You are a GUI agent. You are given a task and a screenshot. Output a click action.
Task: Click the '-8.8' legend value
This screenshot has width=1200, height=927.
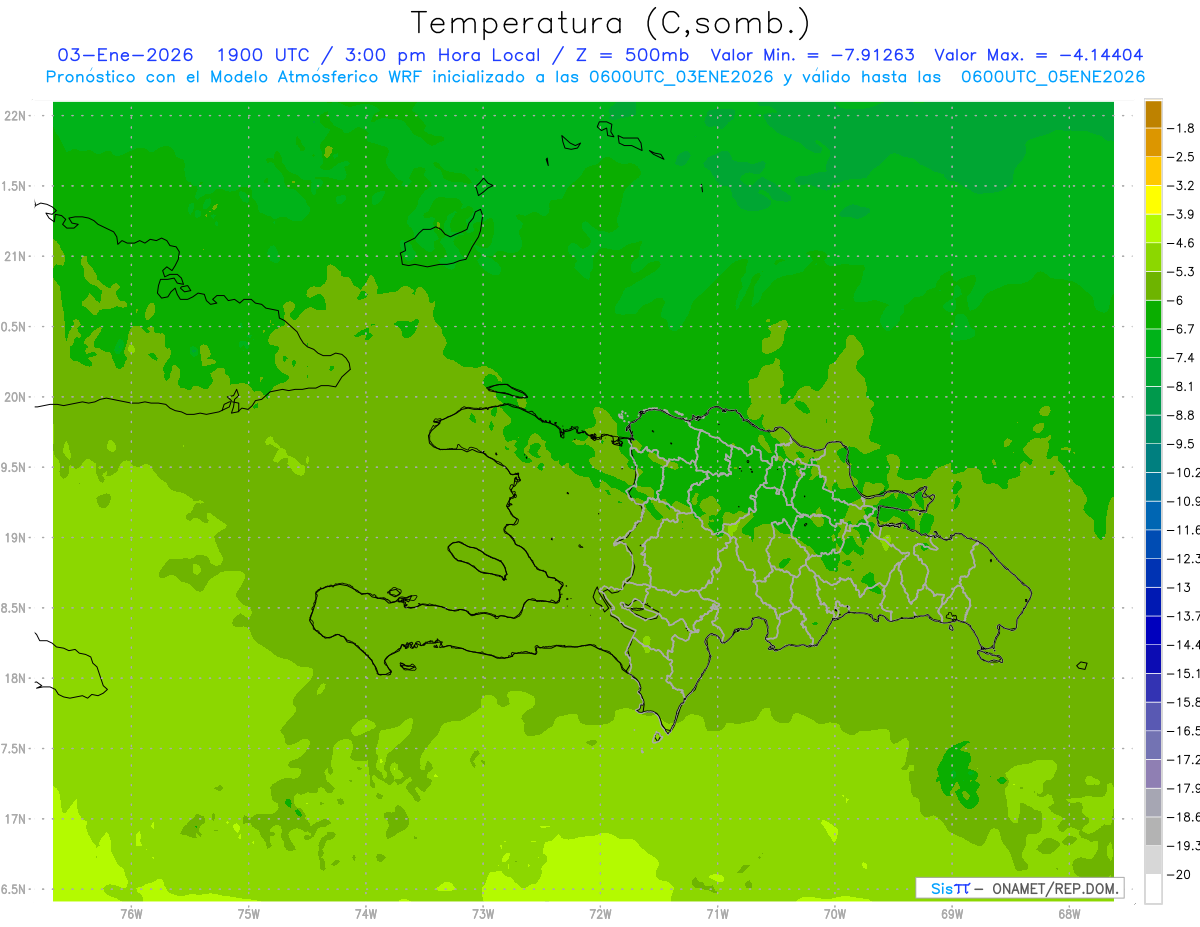1181,415
